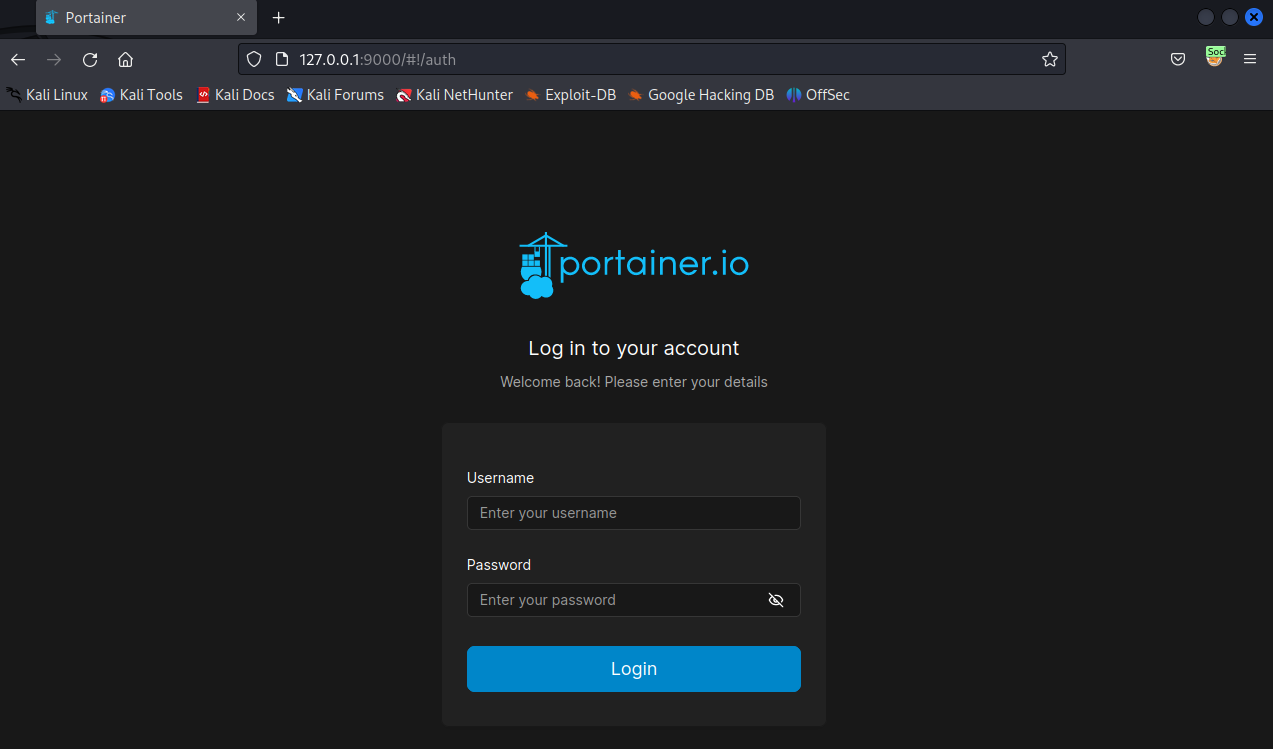Image resolution: width=1273 pixels, height=749 pixels.
Task: Open Kali NetHunter bookmark
Action: pyautogui.click(x=454, y=95)
